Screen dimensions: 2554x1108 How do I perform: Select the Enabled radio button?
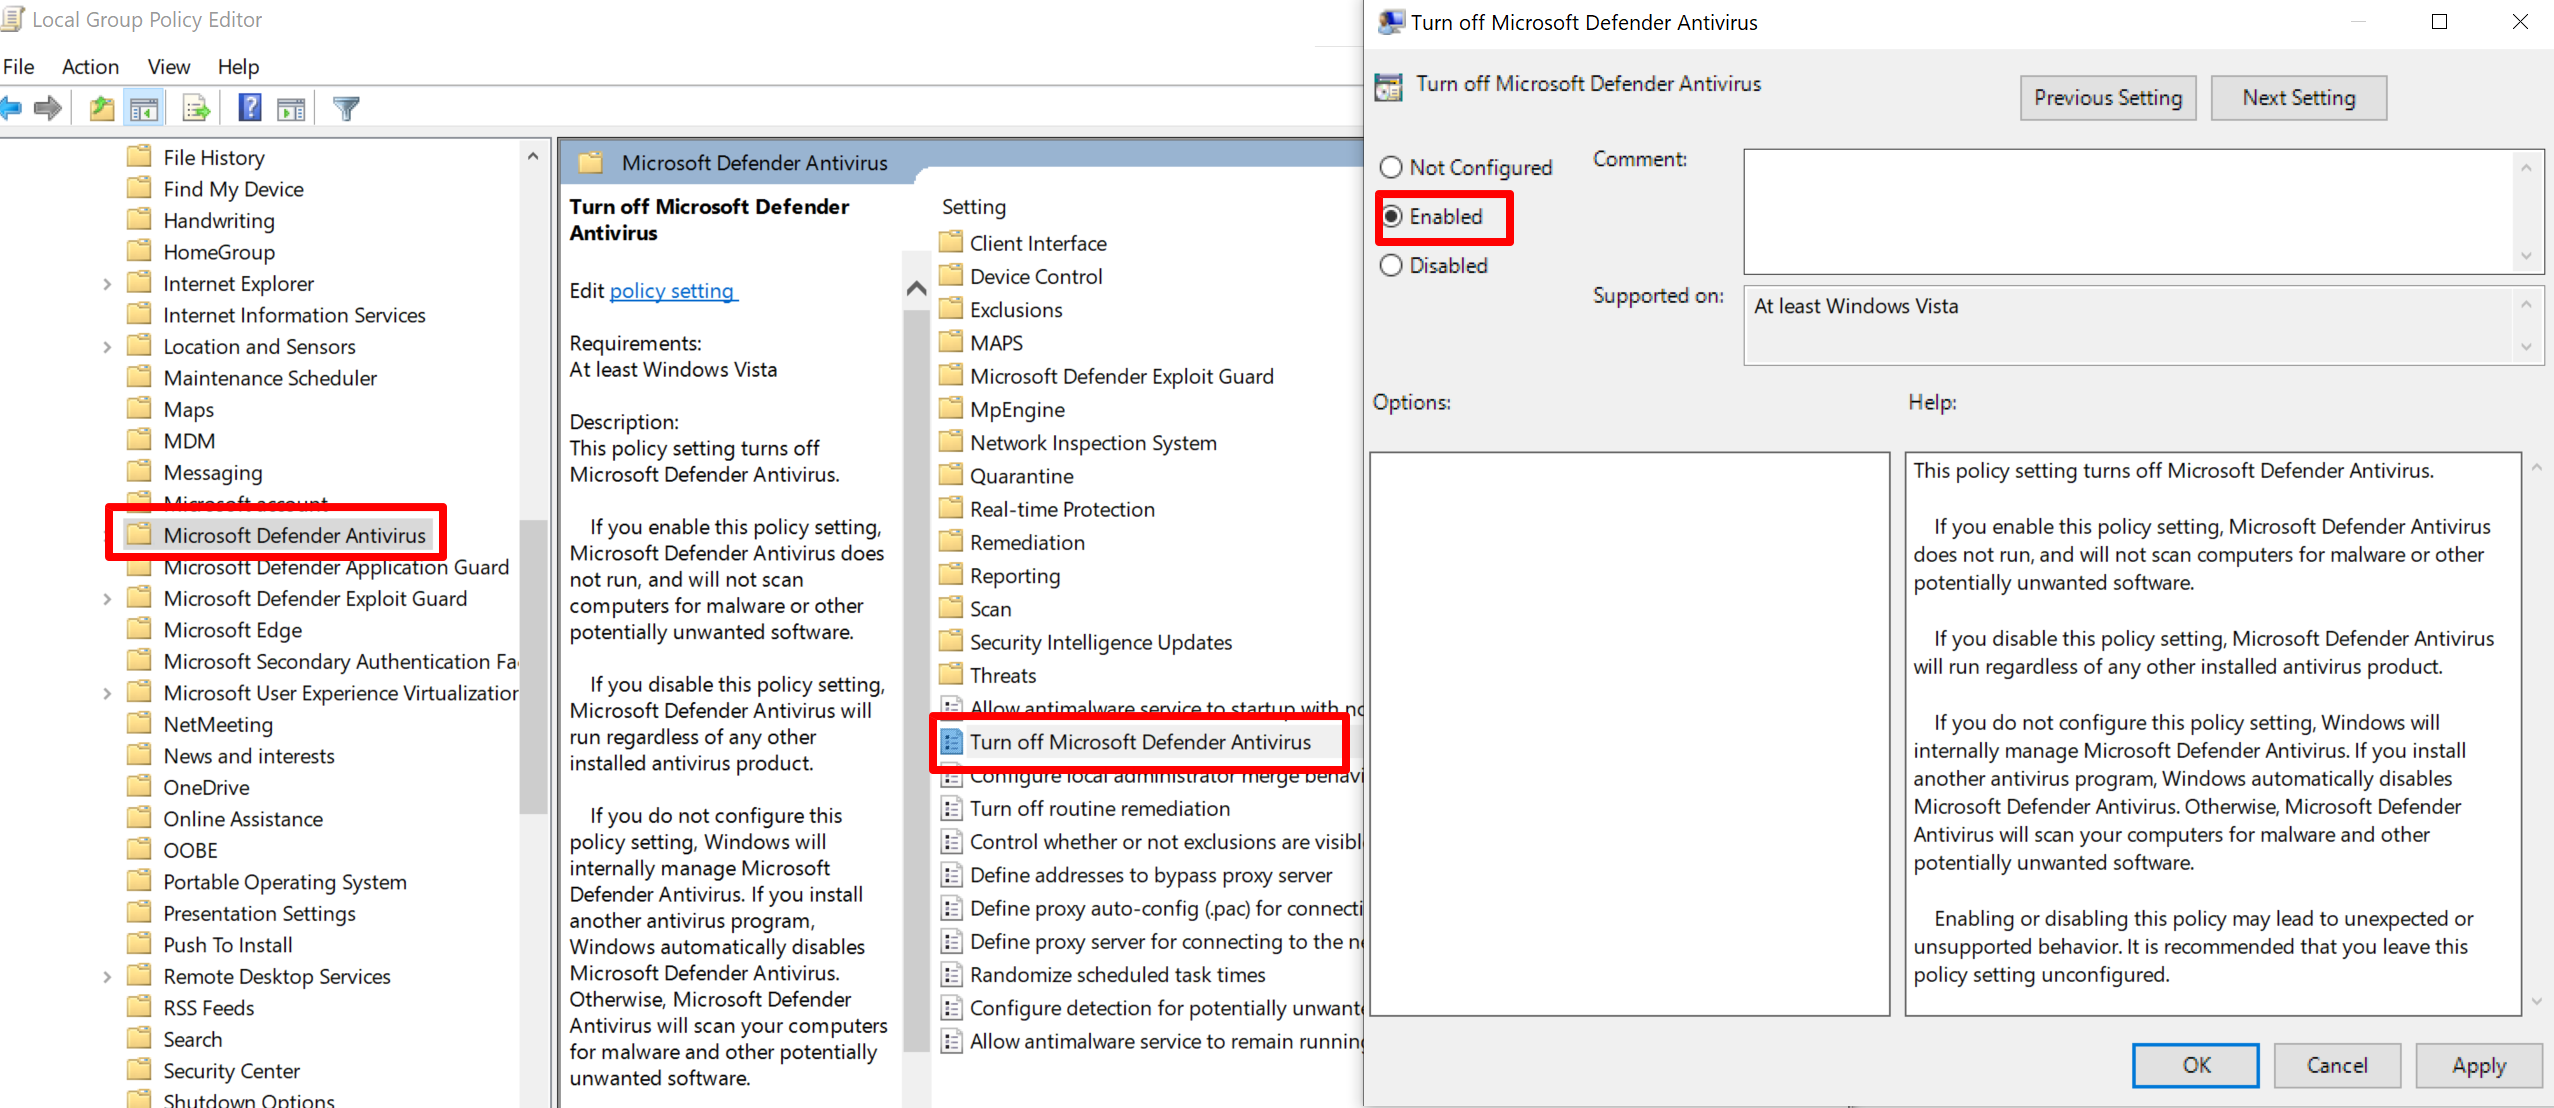pyautogui.click(x=1392, y=216)
